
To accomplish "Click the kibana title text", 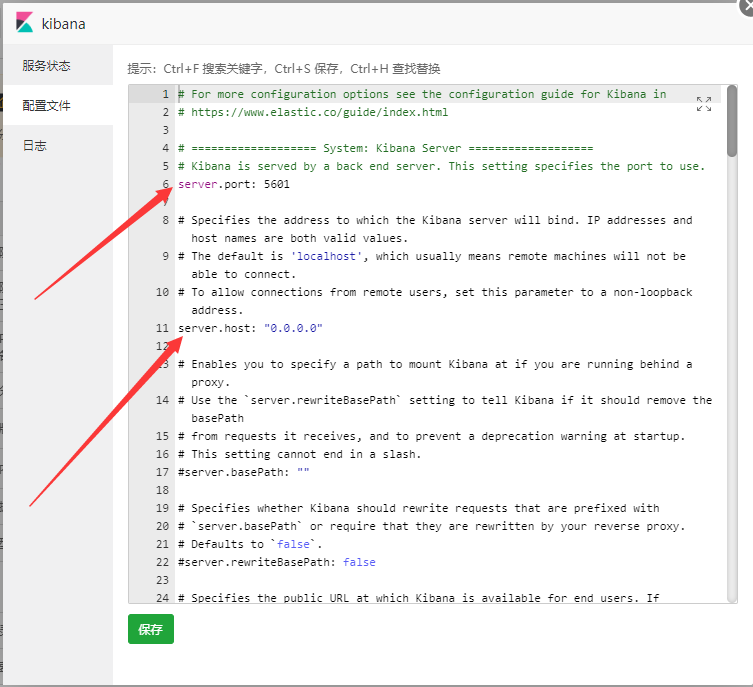I will point(63,24).
